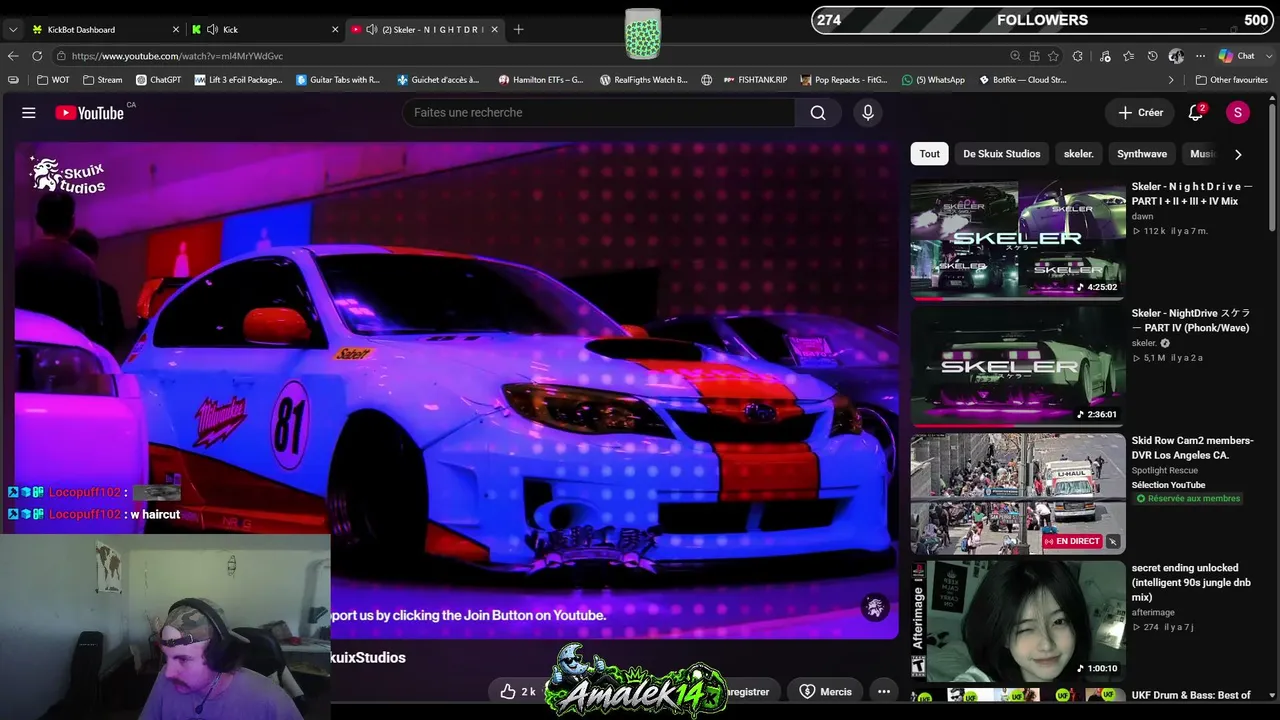1280x720 pixels.
Task: Open the Stream bookmarks folder
Action: [x=102, y=80]
